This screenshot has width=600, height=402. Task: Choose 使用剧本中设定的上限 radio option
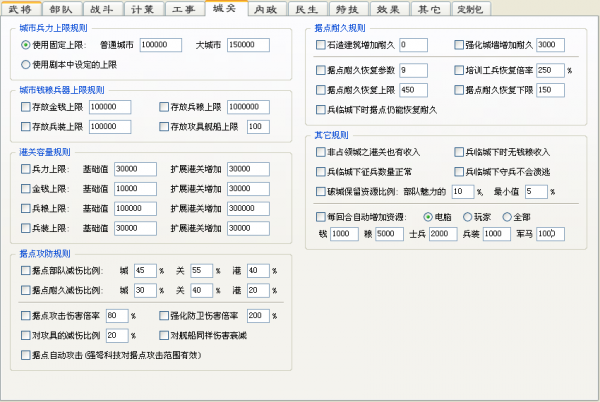pyautogui.click(x=26, y=64)
